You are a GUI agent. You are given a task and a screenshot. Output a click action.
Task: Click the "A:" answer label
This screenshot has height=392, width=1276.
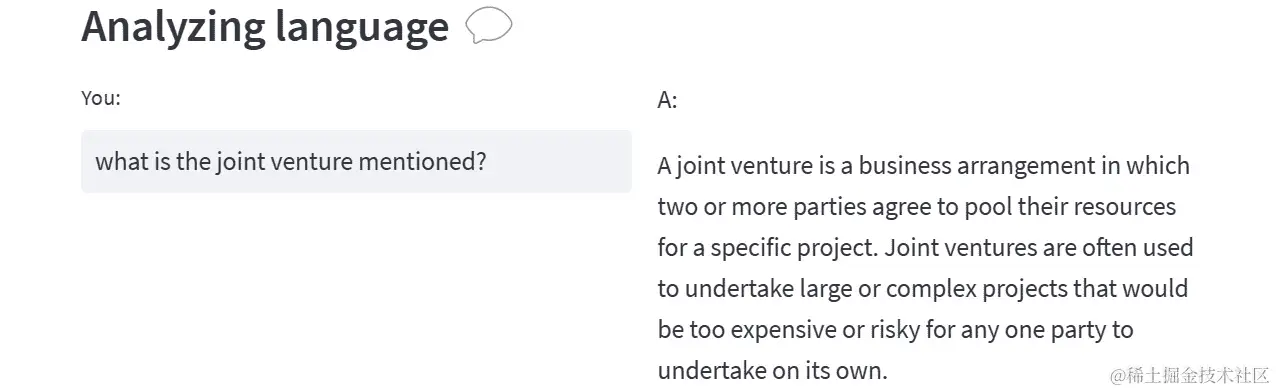coord(667,100)
